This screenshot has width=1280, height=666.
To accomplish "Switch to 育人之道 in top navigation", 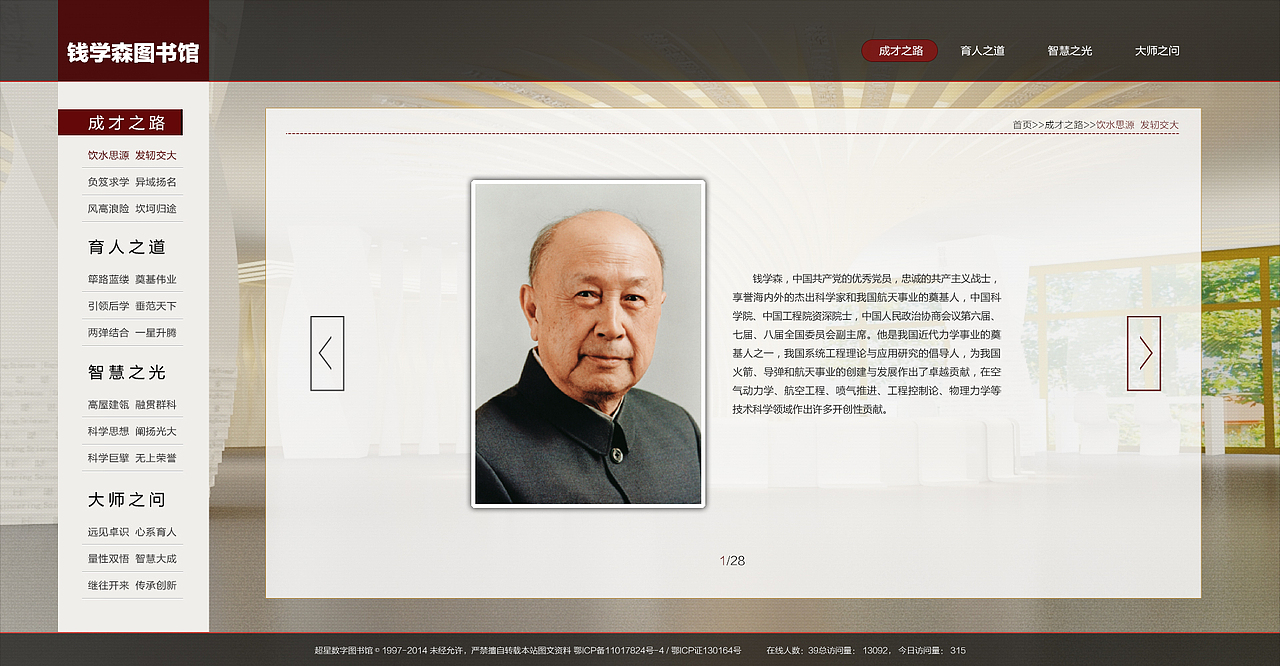I will (982, 50).
